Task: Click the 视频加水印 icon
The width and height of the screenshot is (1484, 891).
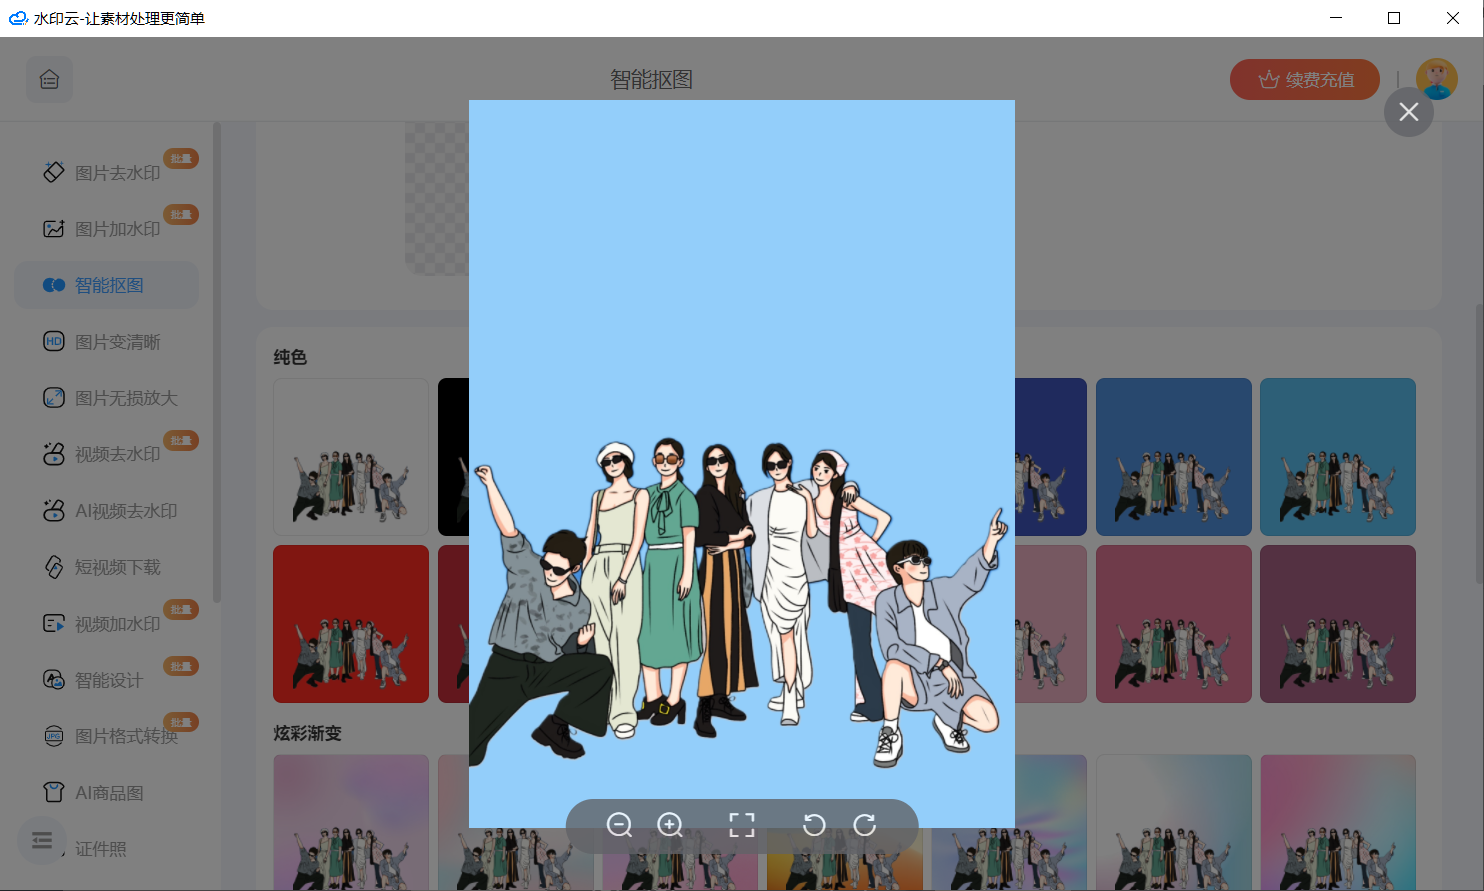Action: (54, 624)
